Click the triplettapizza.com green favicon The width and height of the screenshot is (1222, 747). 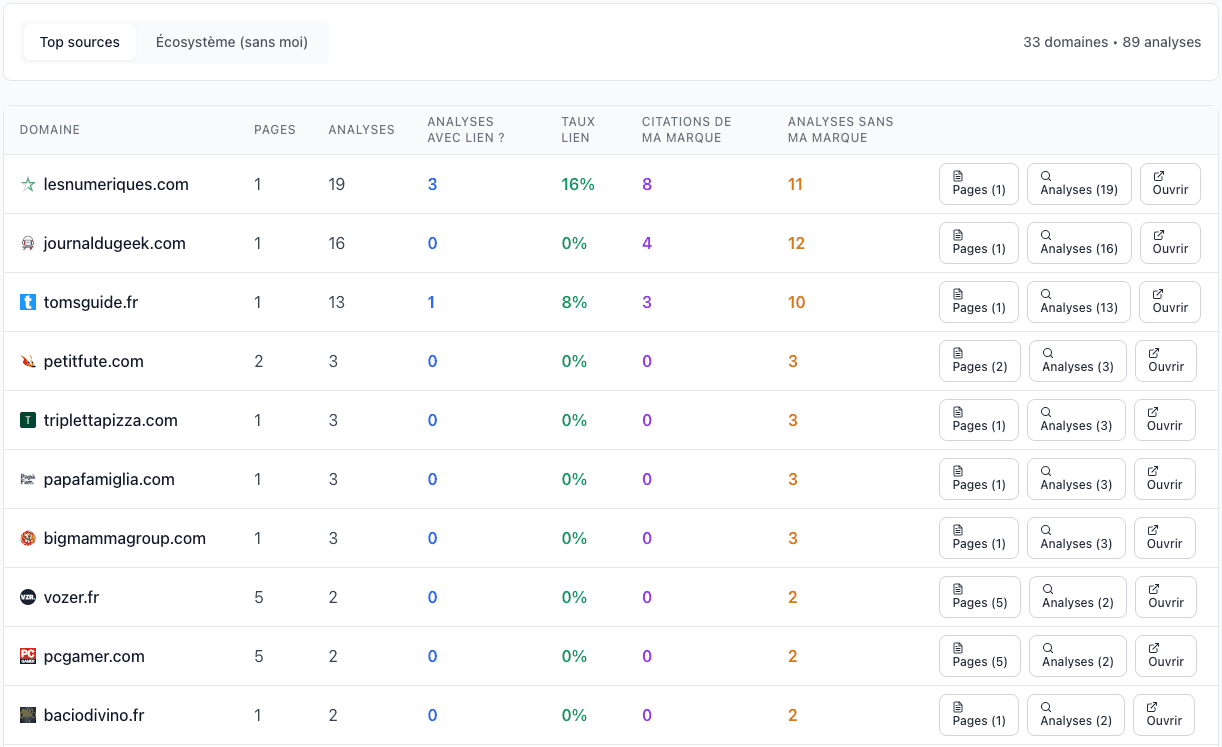(28, 420)
